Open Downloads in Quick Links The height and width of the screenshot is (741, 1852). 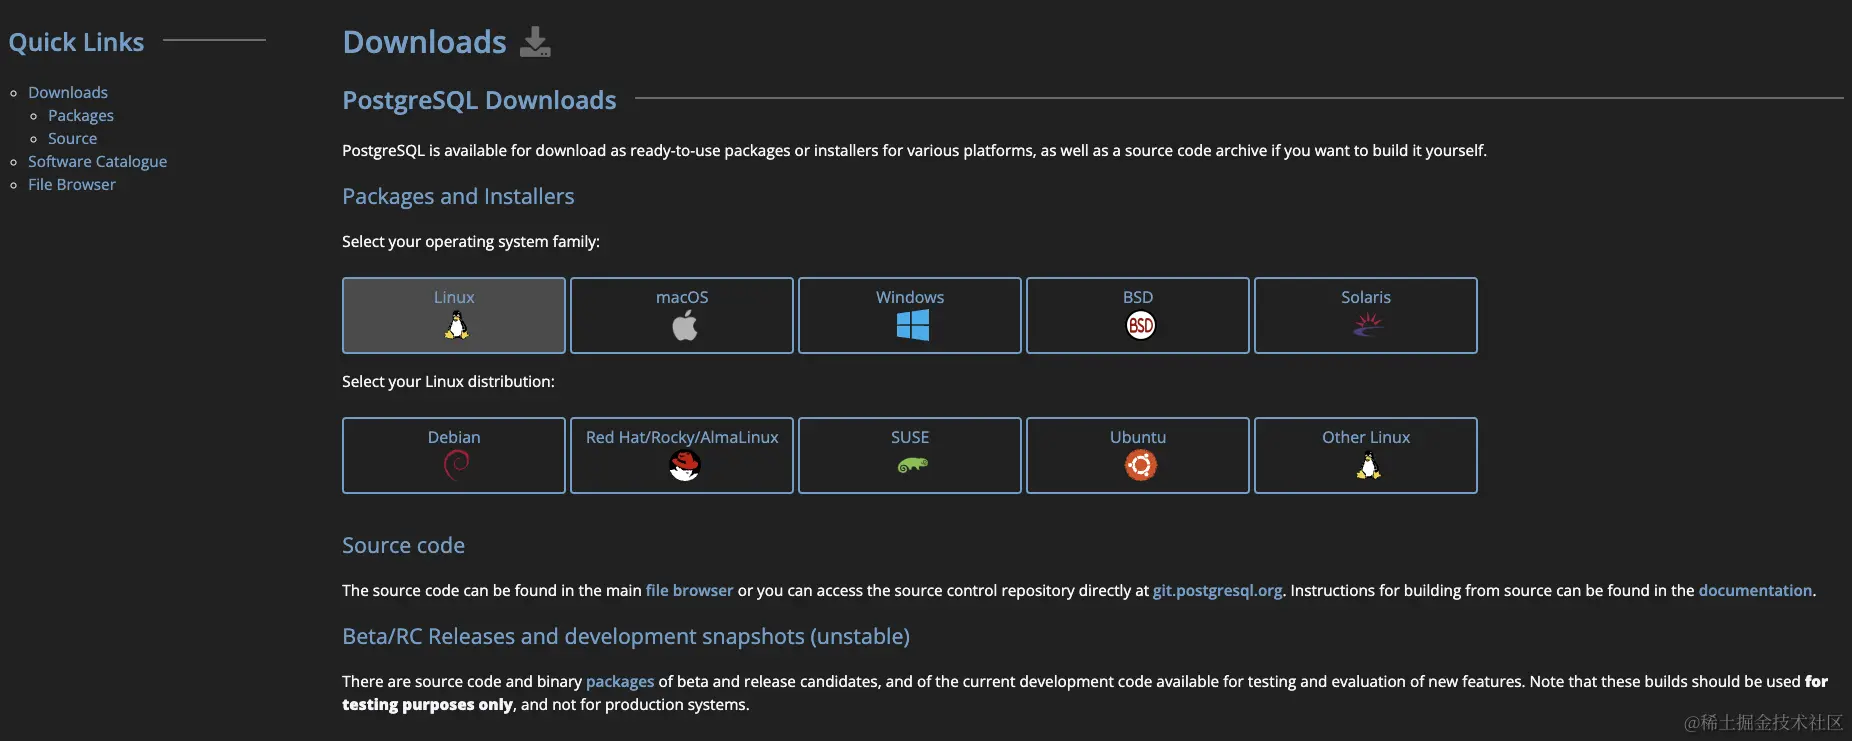coord(68,92)
